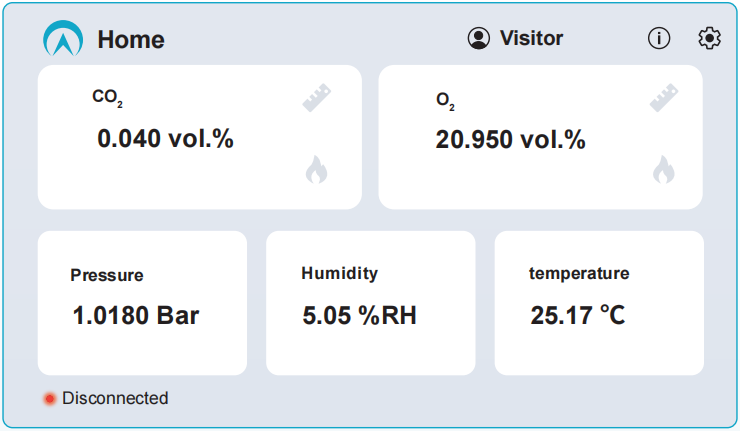
Task: Click the ruler calibration icon in CO2 card
Action: click(x=317, y=98)
